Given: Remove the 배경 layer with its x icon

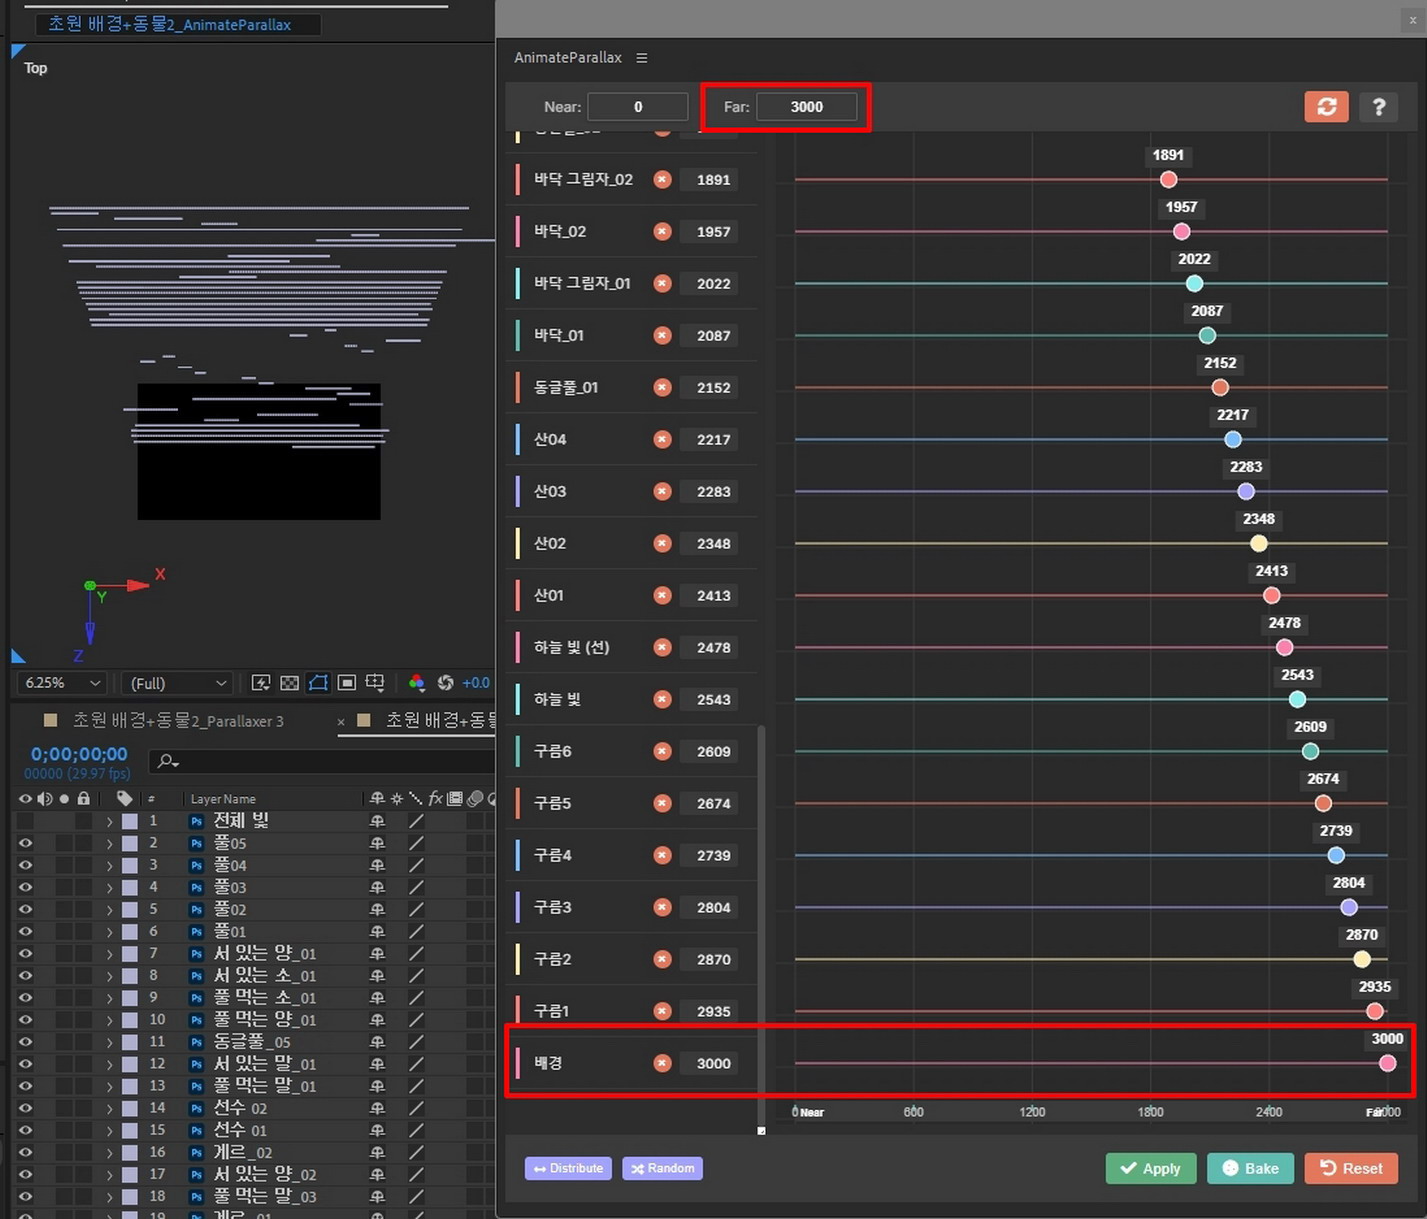Looking at the screenshot, I should [662, 1063].
